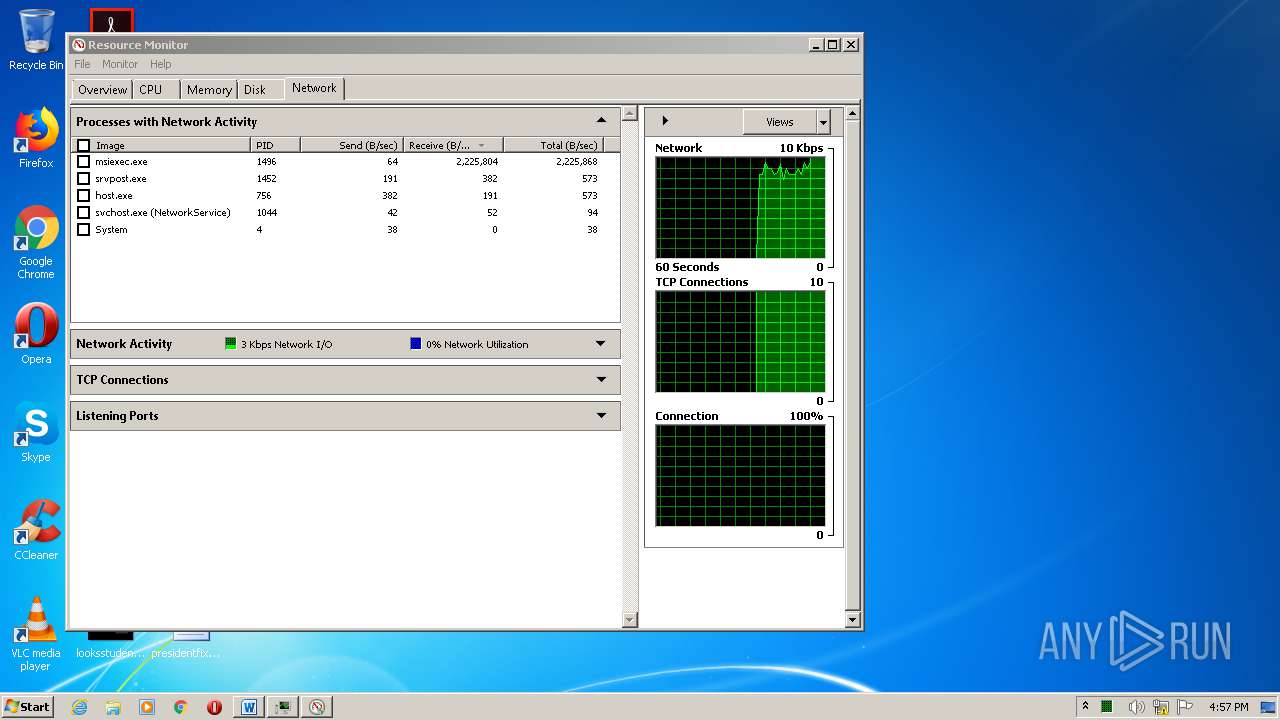
Task: Click scroll-down arrow of graphs pane scrollbar
Action: pyautogui.click(x=852, y=620)
